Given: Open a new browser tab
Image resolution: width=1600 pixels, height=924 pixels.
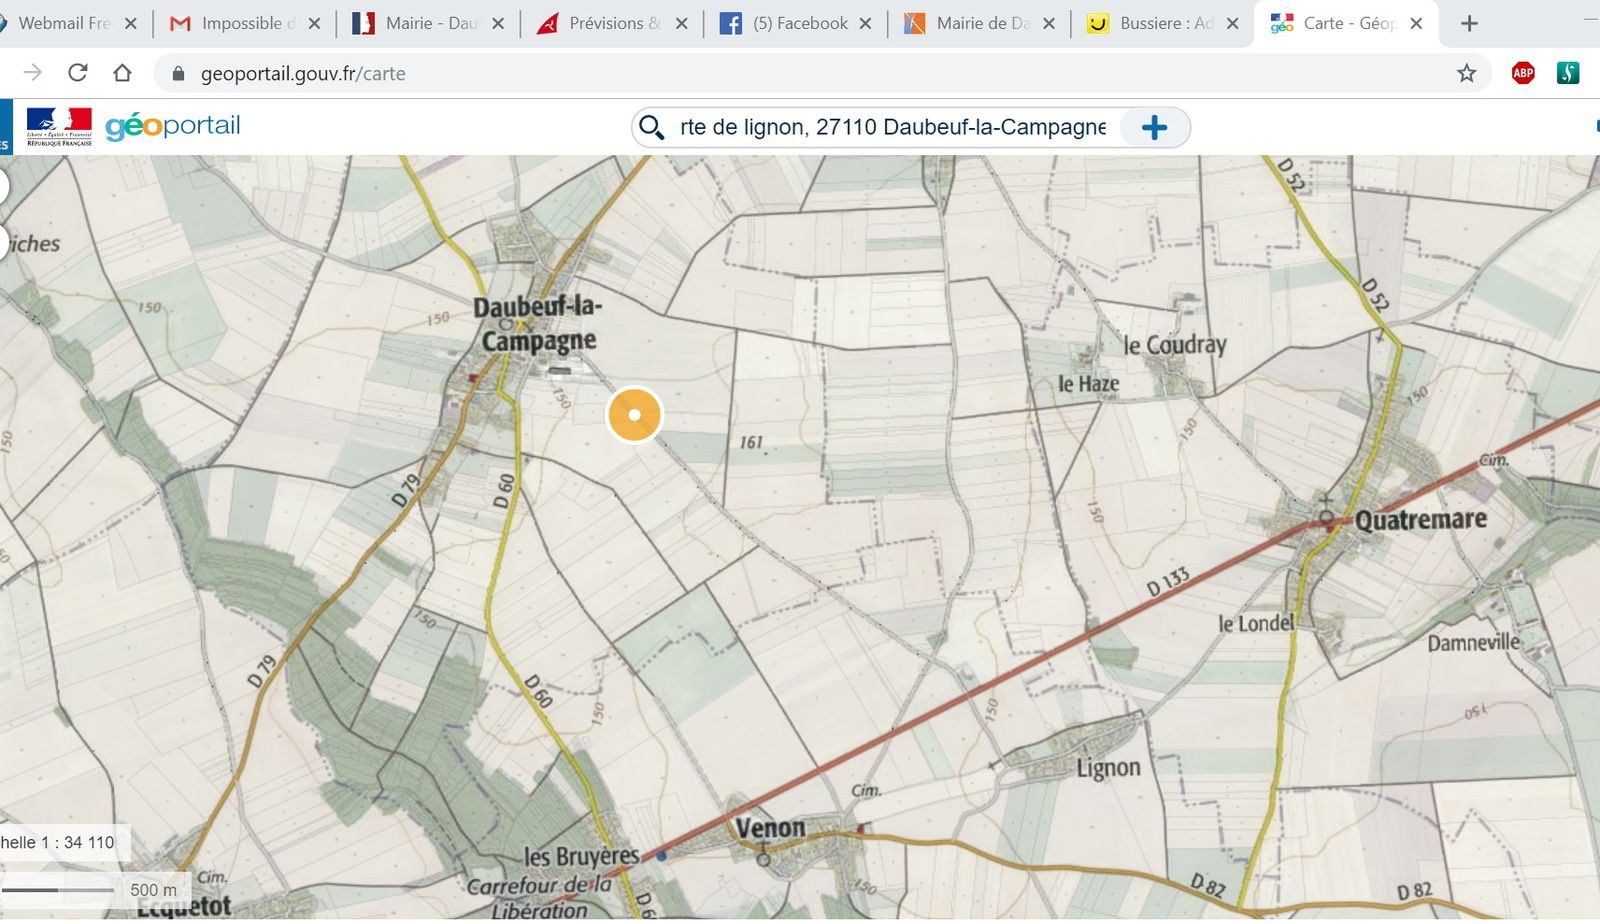Looking at the screenshot, I should tap(1469, 23).
